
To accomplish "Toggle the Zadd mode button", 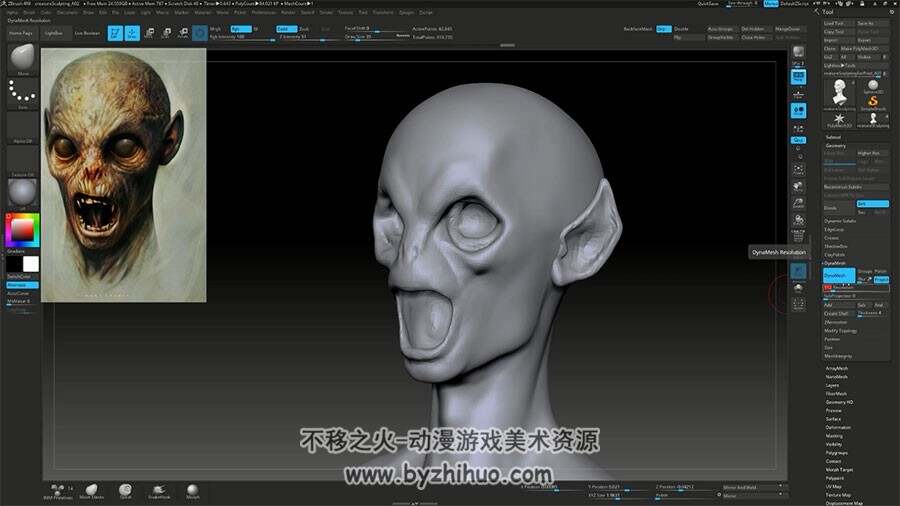I will [x=286, y=29].
